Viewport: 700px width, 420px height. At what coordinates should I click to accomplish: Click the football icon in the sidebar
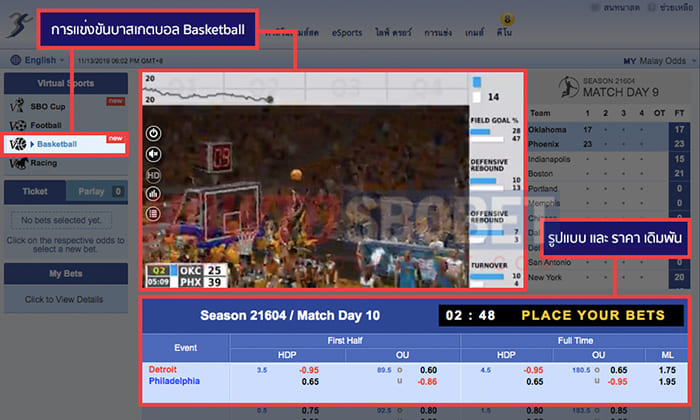point(18,125)
